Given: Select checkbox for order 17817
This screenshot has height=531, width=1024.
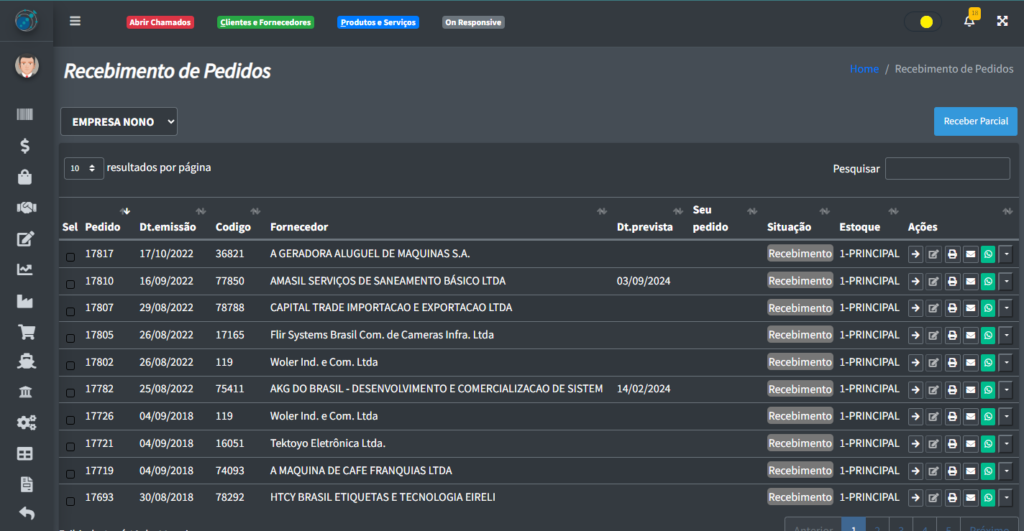Looking at the screenshot, I should pos(70,258).
